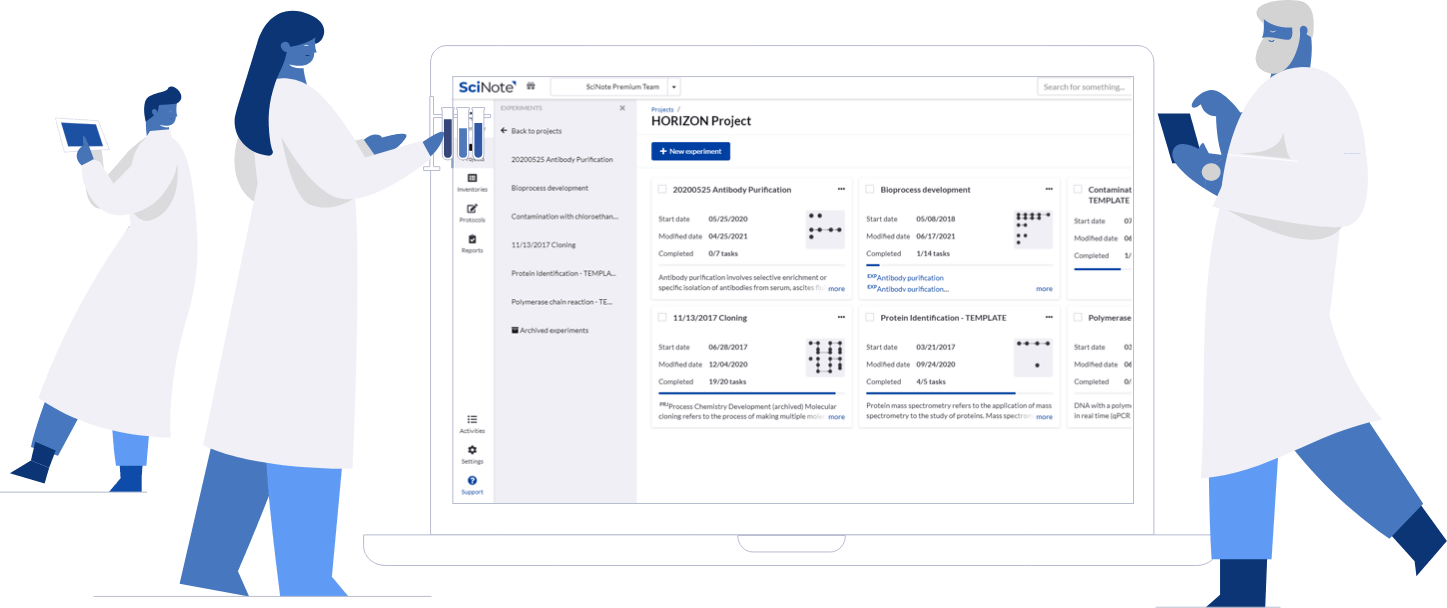The height and width of the screenshot is (608, 1447).
Task: Check the 20200525 Antibody Purification checkbox
Action: (662, 189)
